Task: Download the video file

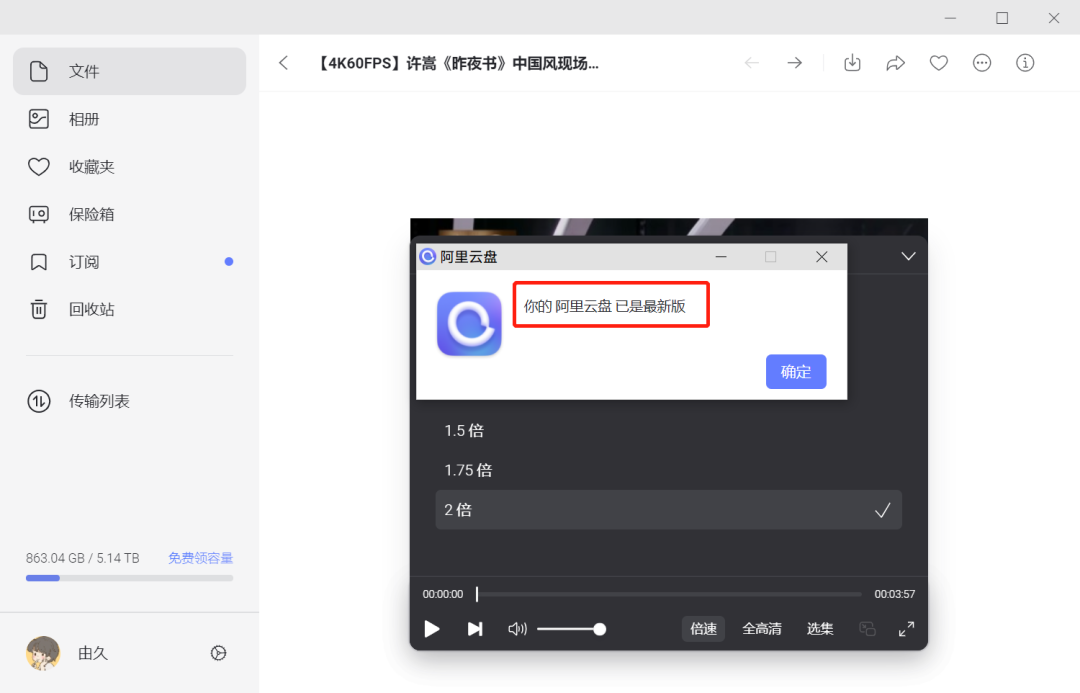Action: [852, 63]
